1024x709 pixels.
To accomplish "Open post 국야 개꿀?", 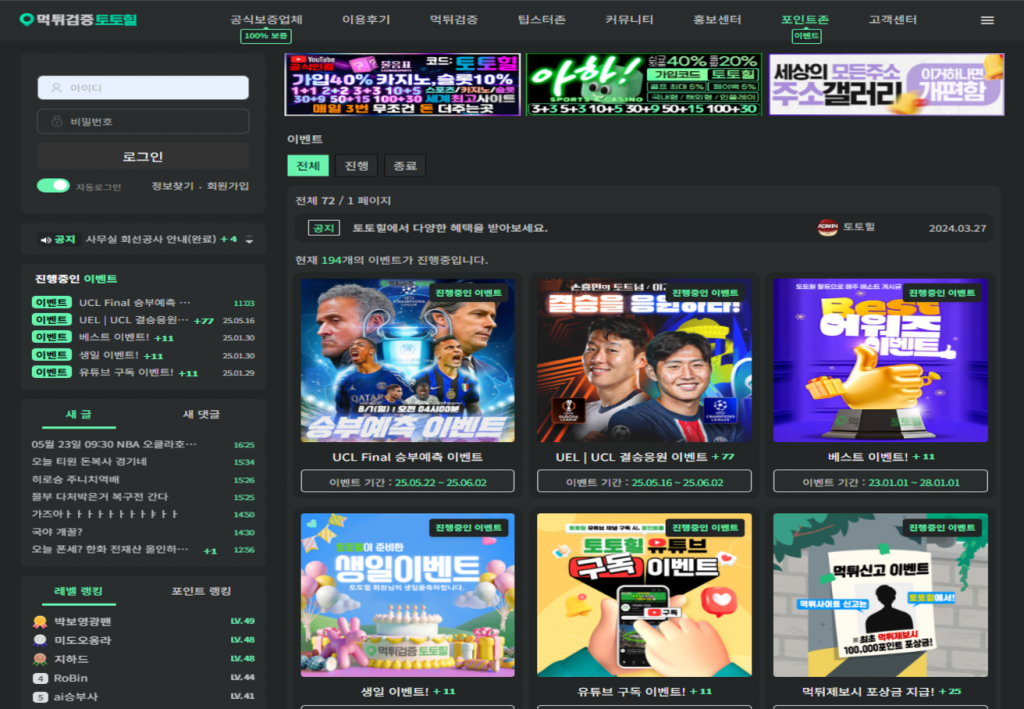I will (x=57, y=532).
